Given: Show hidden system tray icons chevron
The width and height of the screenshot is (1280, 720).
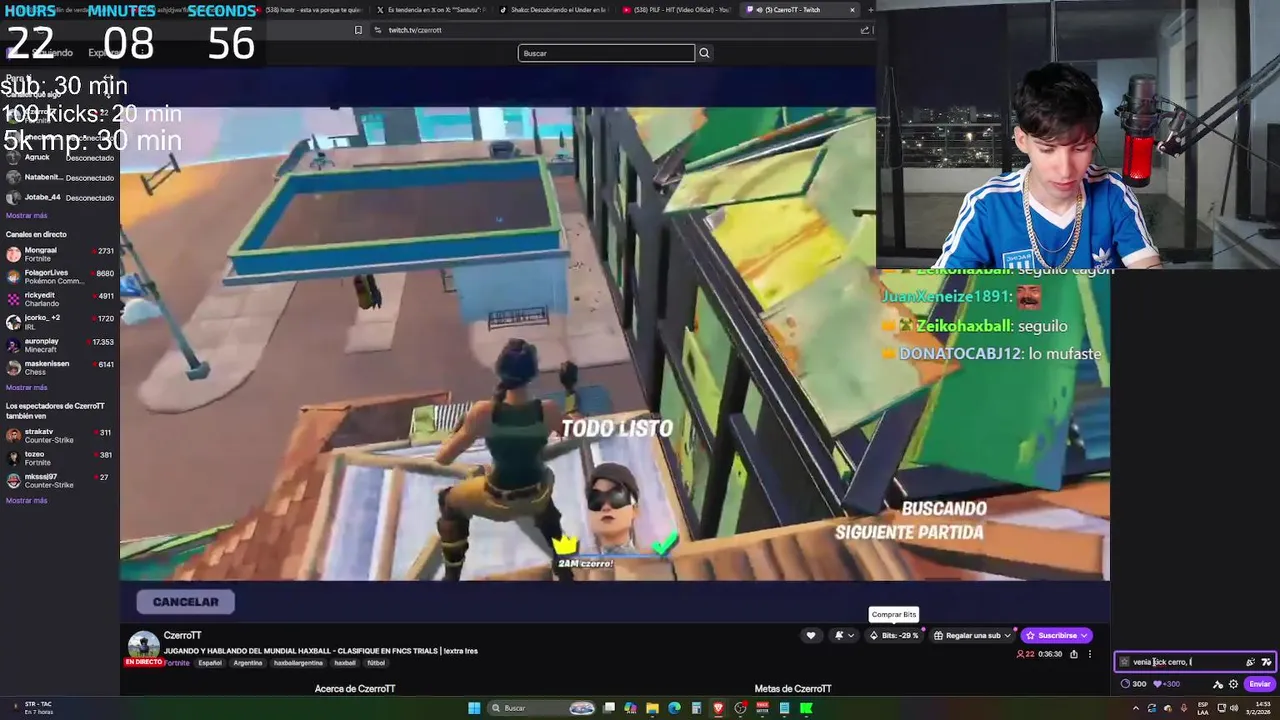Looking at the screenshot, I should click(x=1136, y=708).
